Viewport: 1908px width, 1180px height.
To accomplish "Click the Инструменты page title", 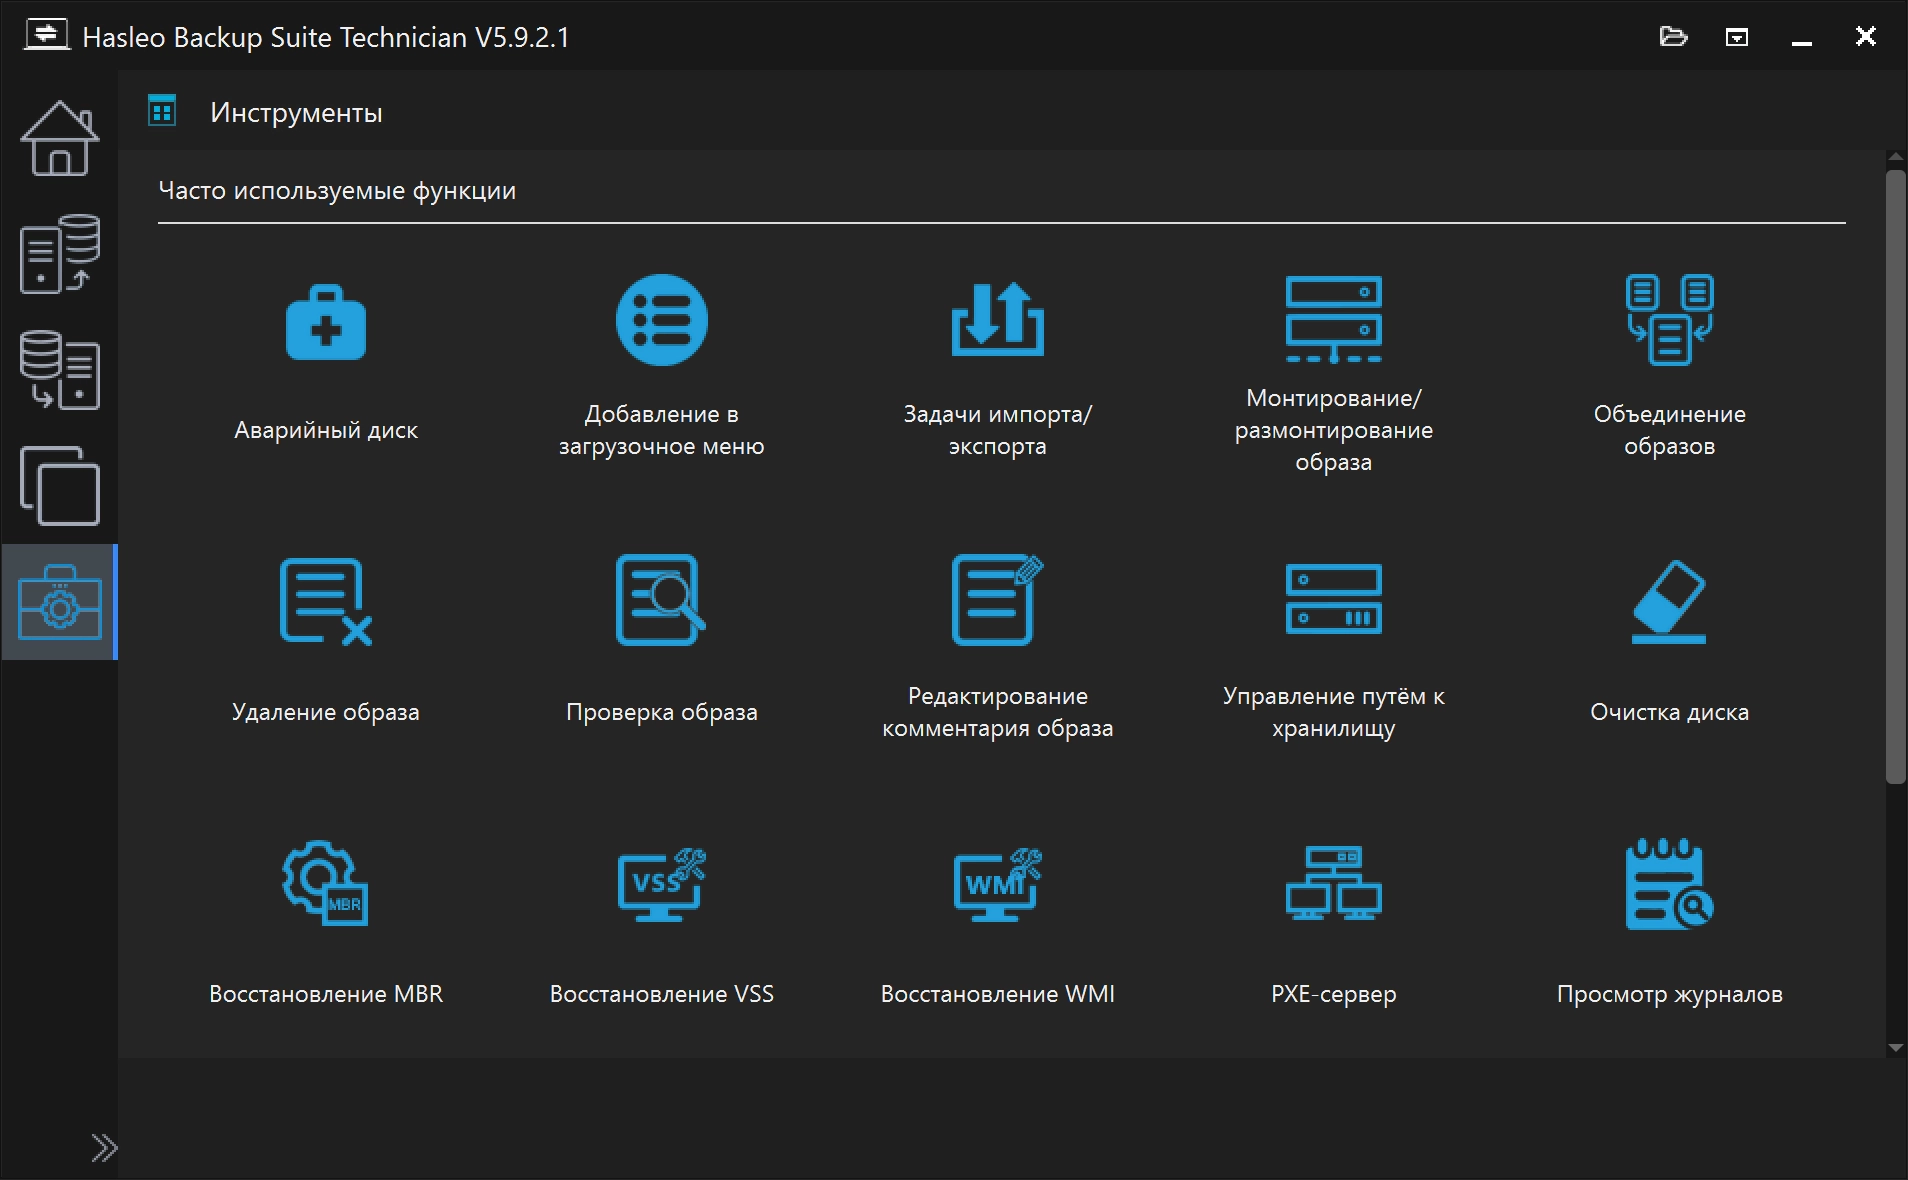I will click(x=296, y=113).
